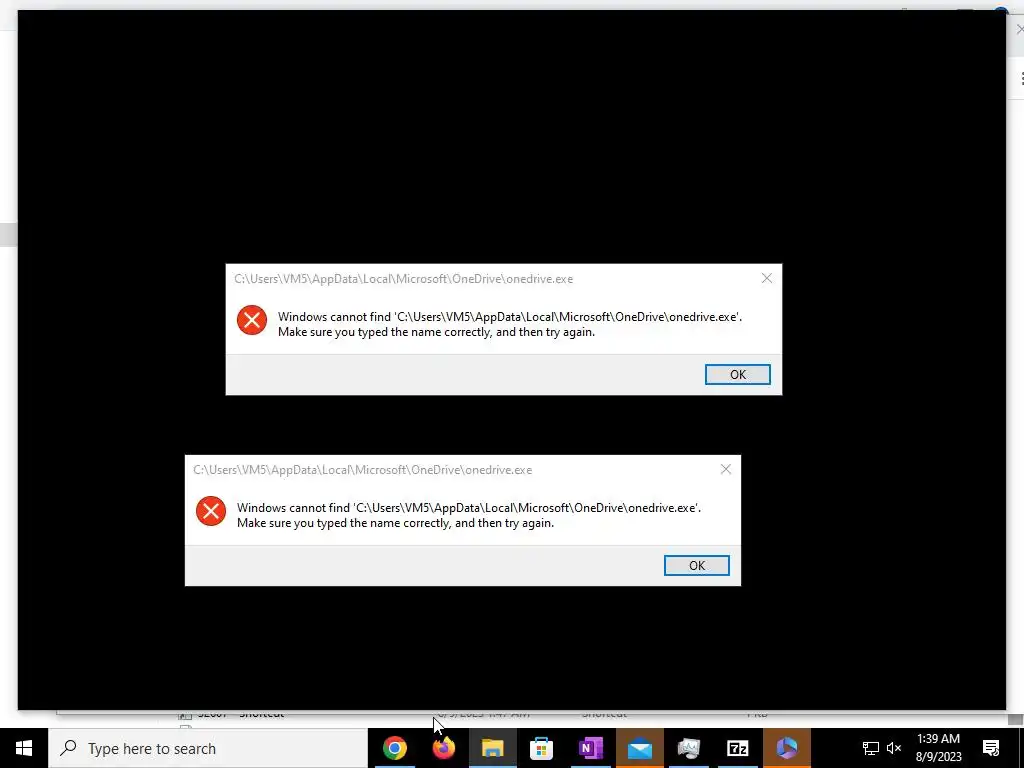Click the error icon in the lower dialog
Screen dimensions: 1024x768
pyautogui.click(x=210, y=511)
